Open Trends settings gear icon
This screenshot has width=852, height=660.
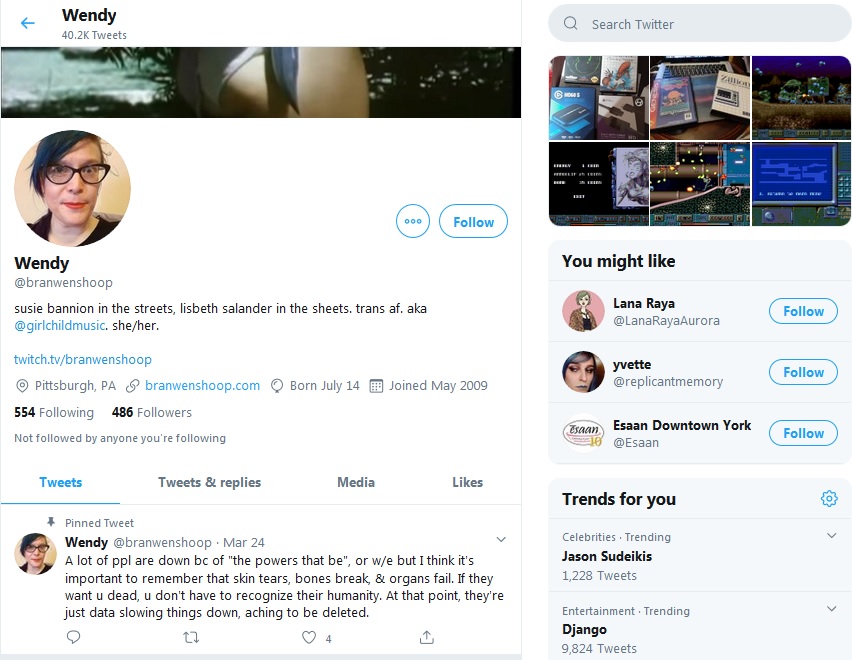coord(829,498)
